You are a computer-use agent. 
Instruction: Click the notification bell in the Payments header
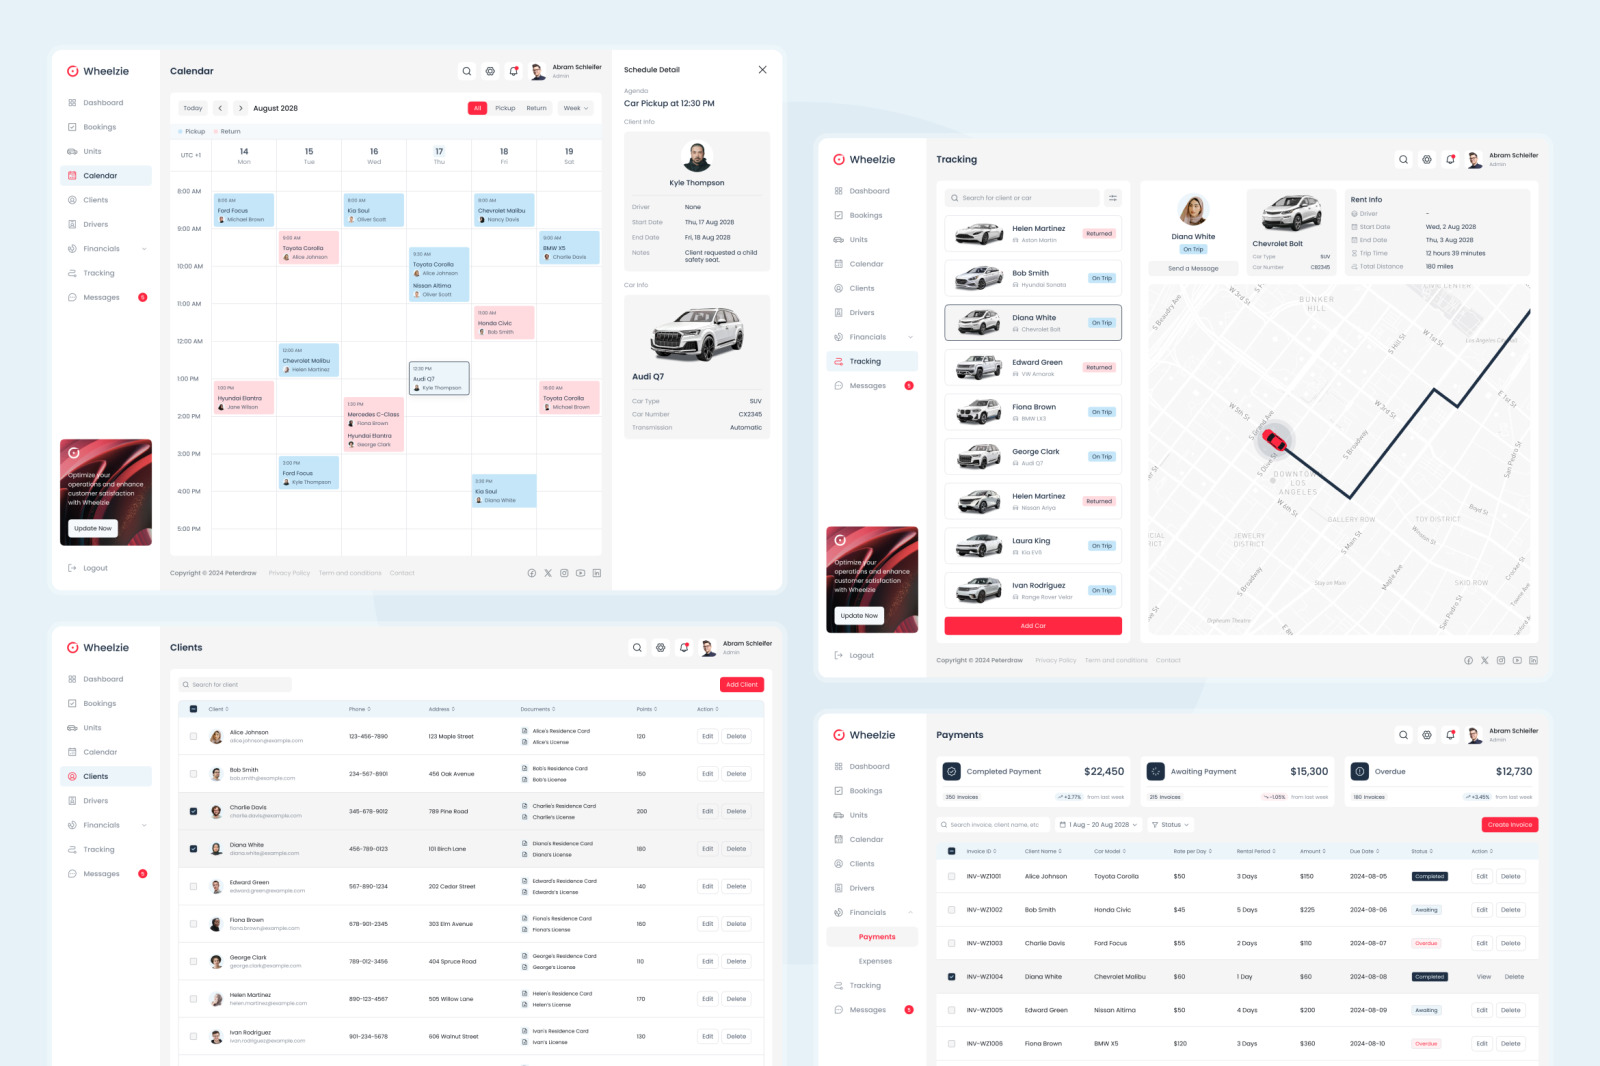(1450, 735)
